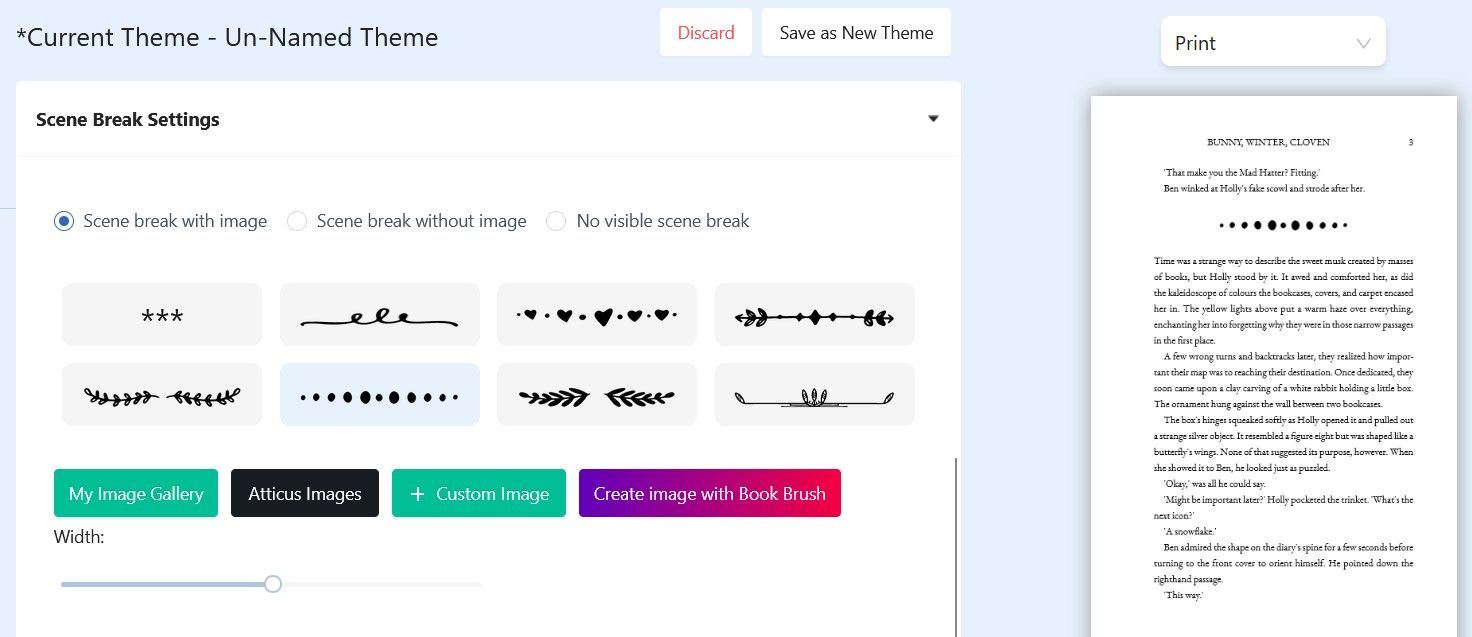Select the graduated dots scene break
Image resolution: width=1472 pixels, height=637 pixels.
[379, 395]
